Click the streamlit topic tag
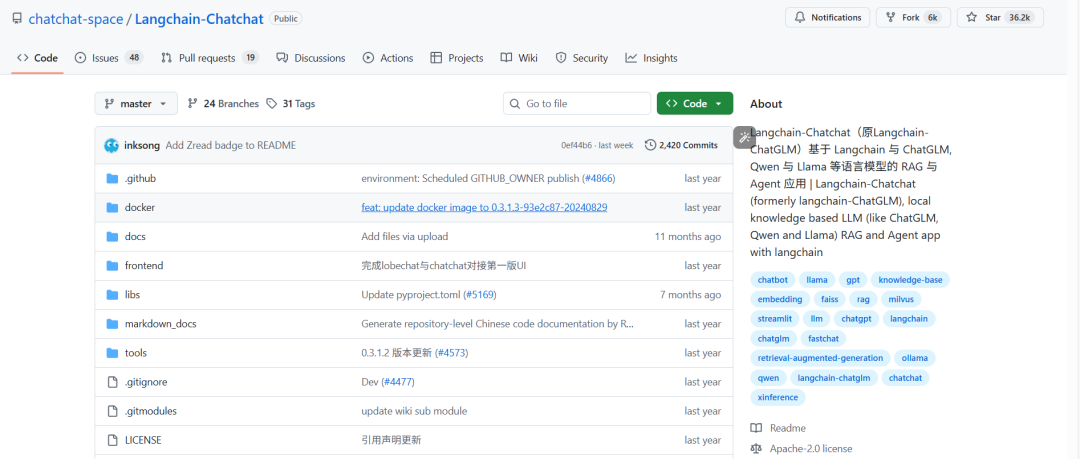The width and height of the screenshot is (1080, 459). click(775, 318)
